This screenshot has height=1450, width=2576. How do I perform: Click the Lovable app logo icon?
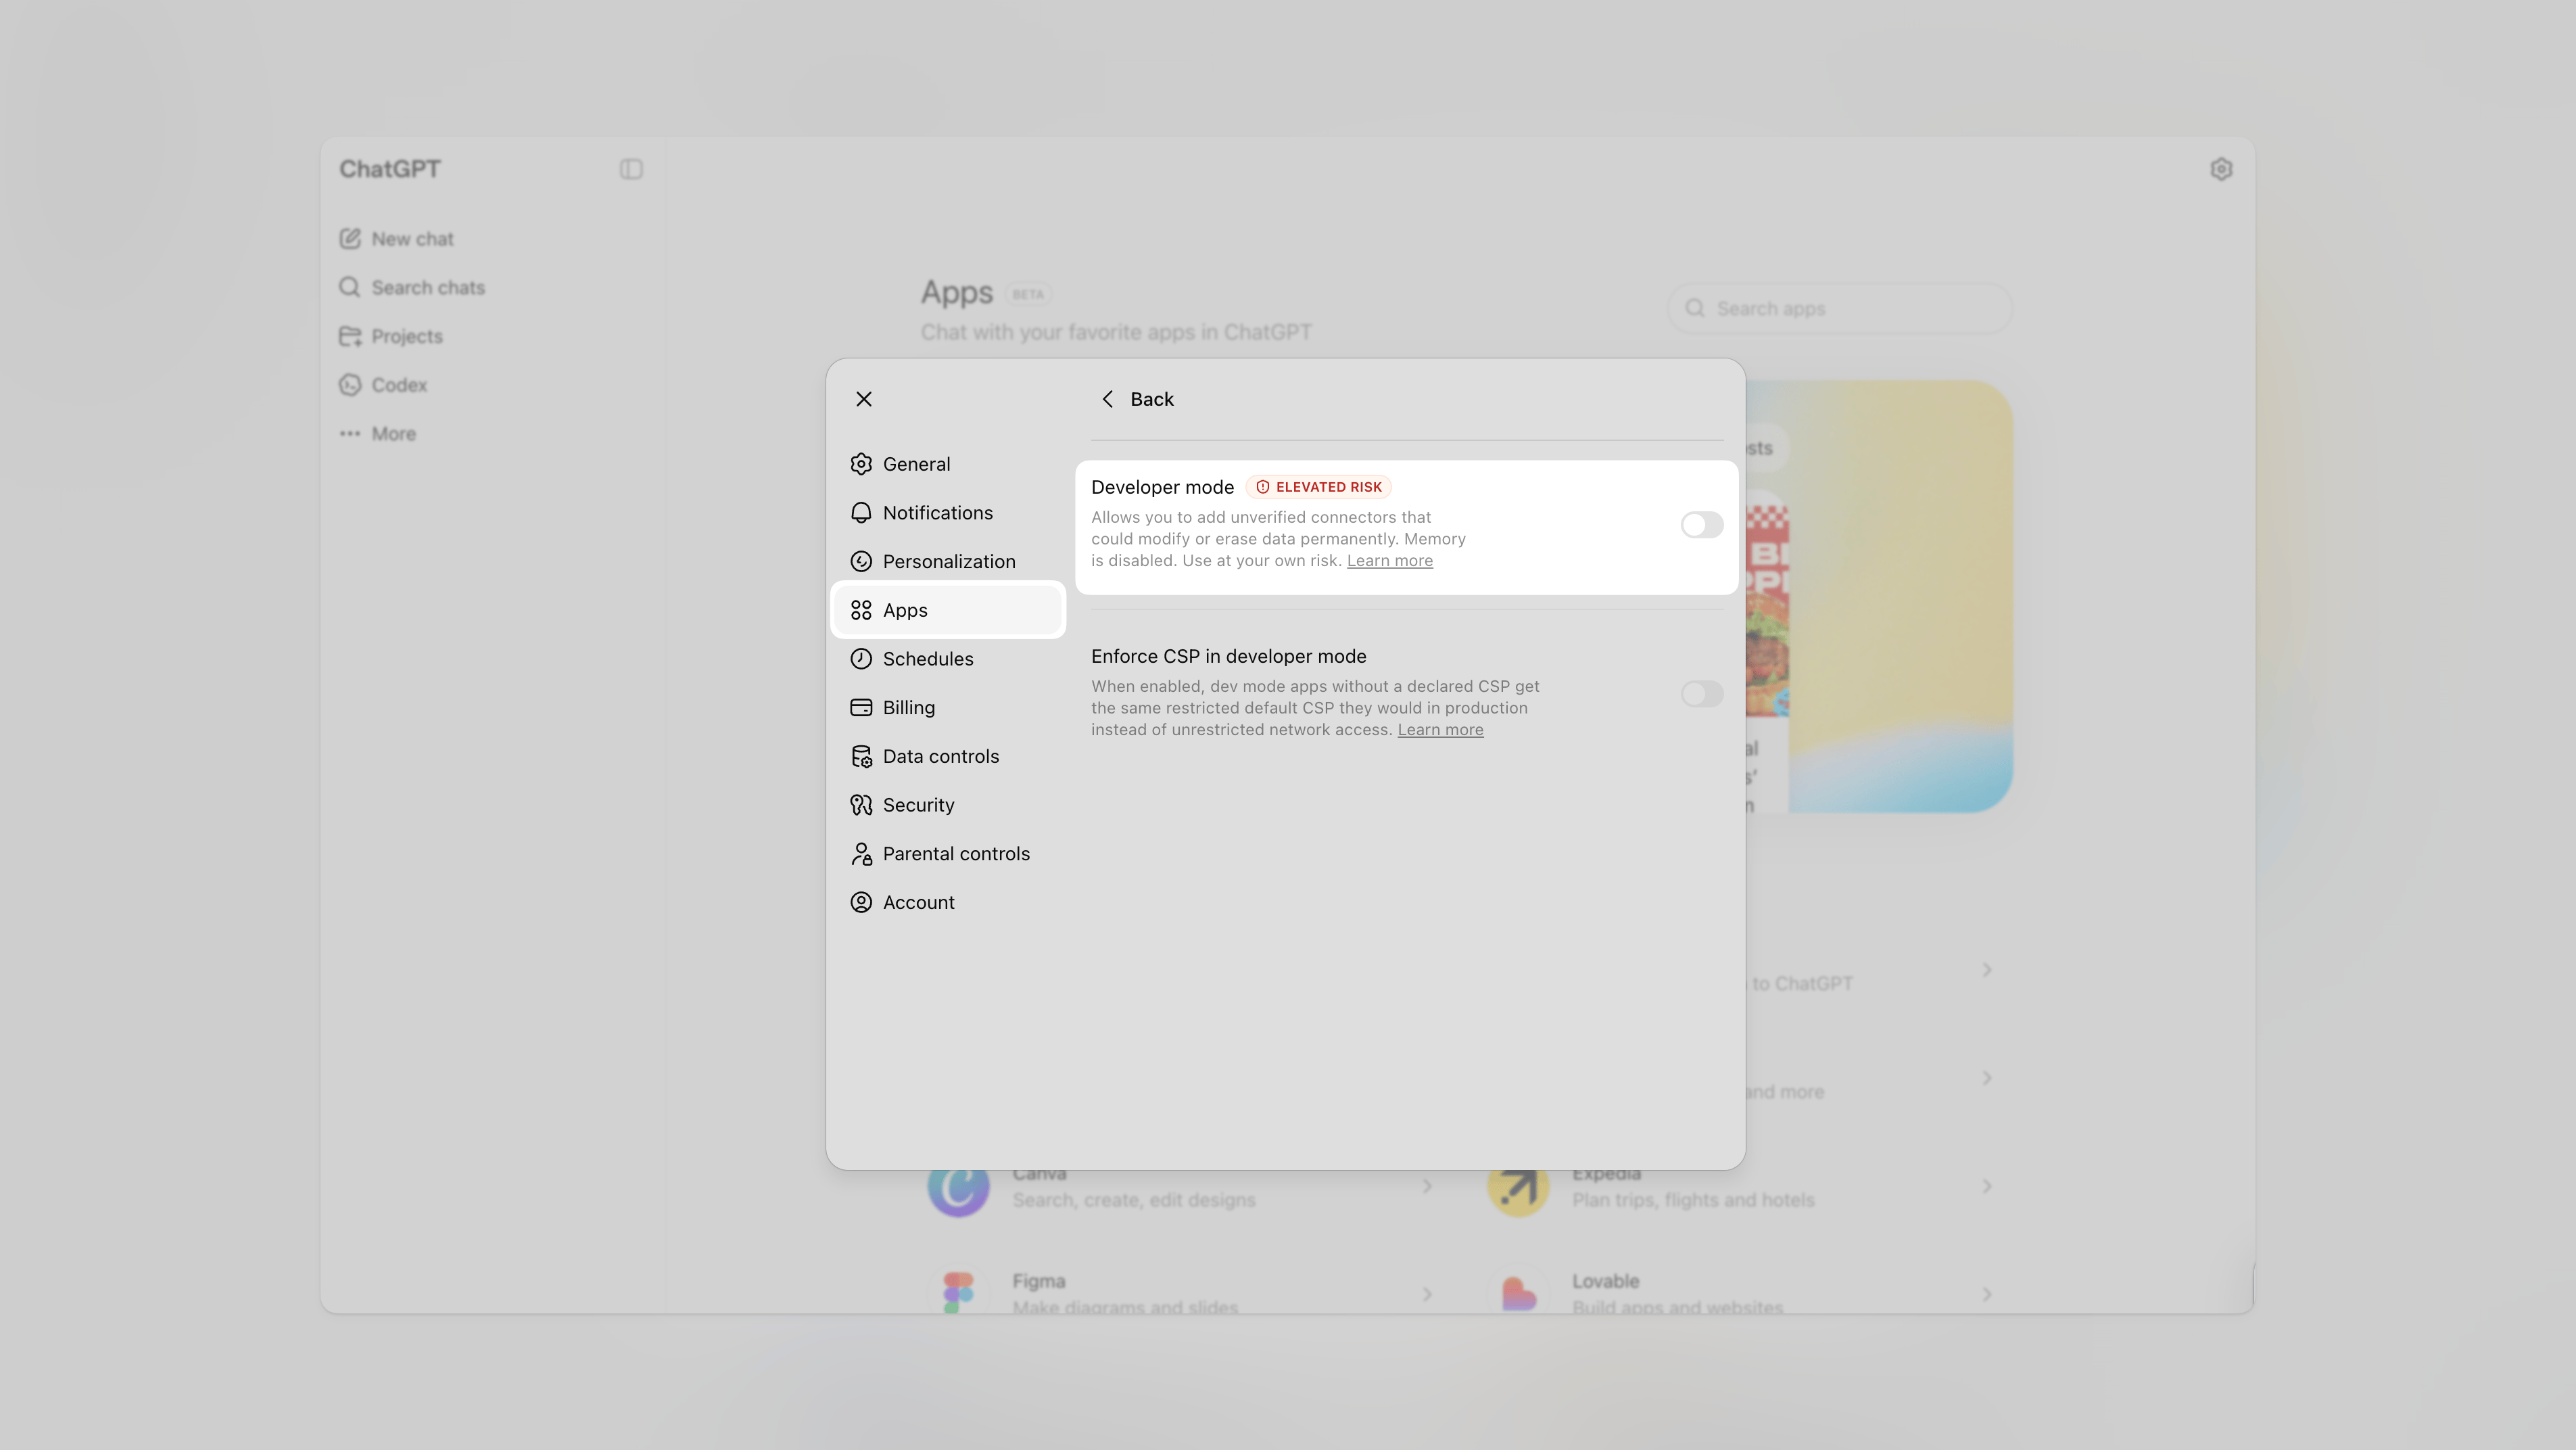point(1518,1291)
